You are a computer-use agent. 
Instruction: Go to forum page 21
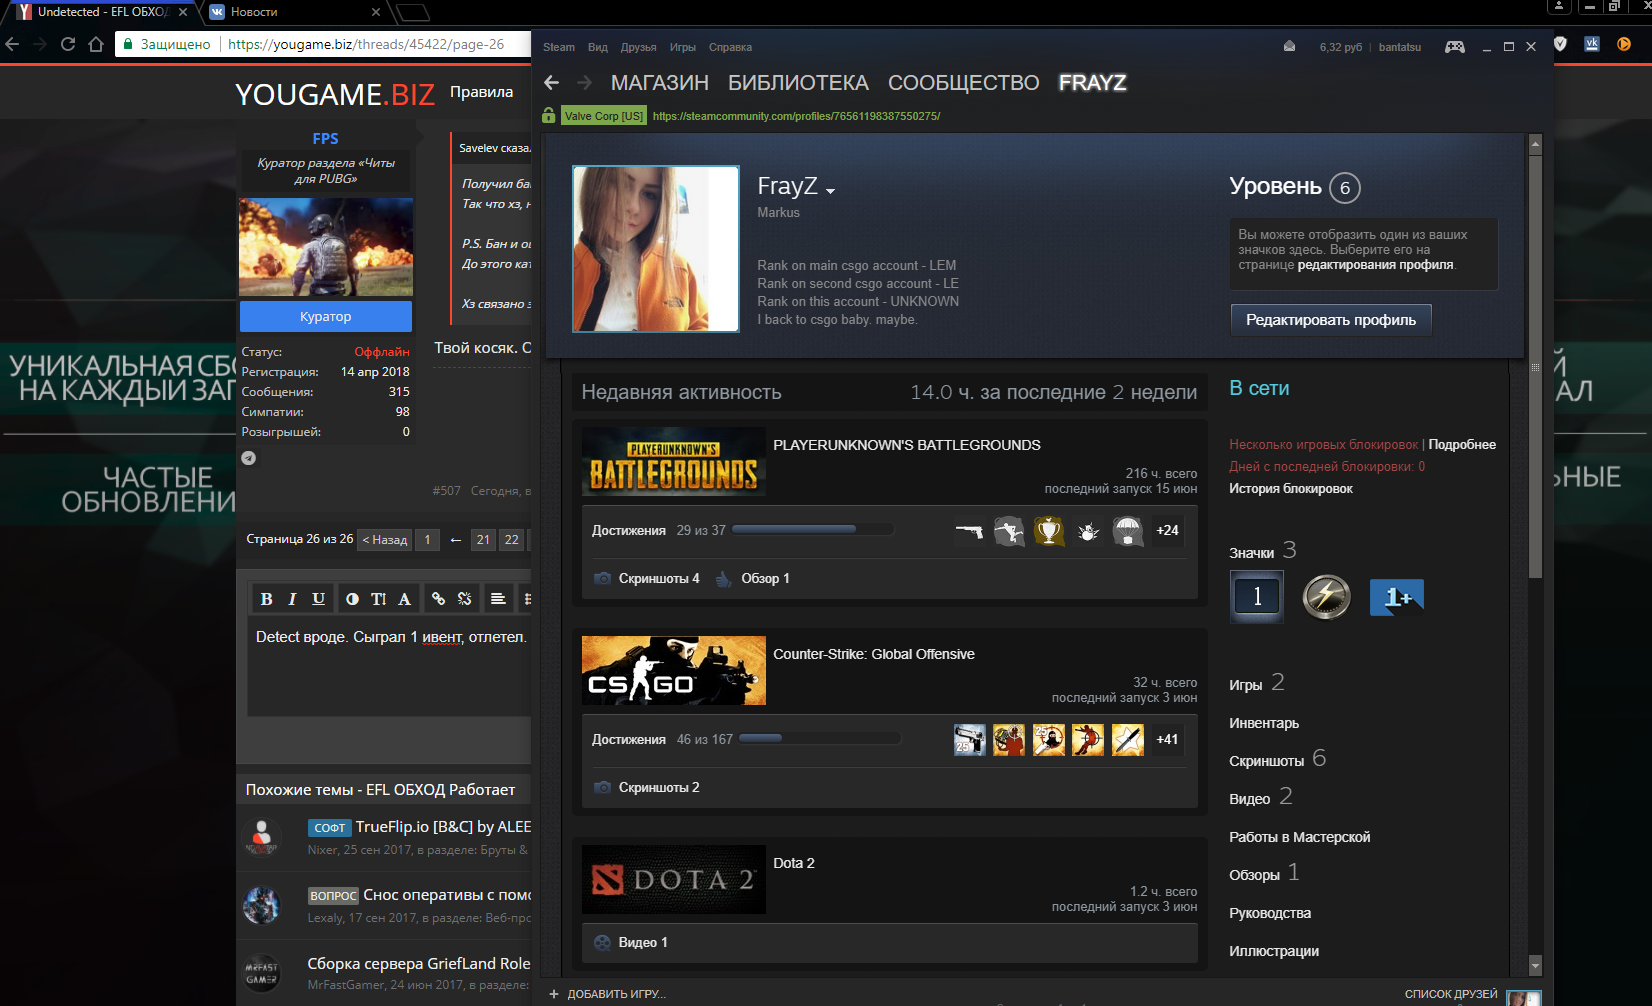click(483, 540)
